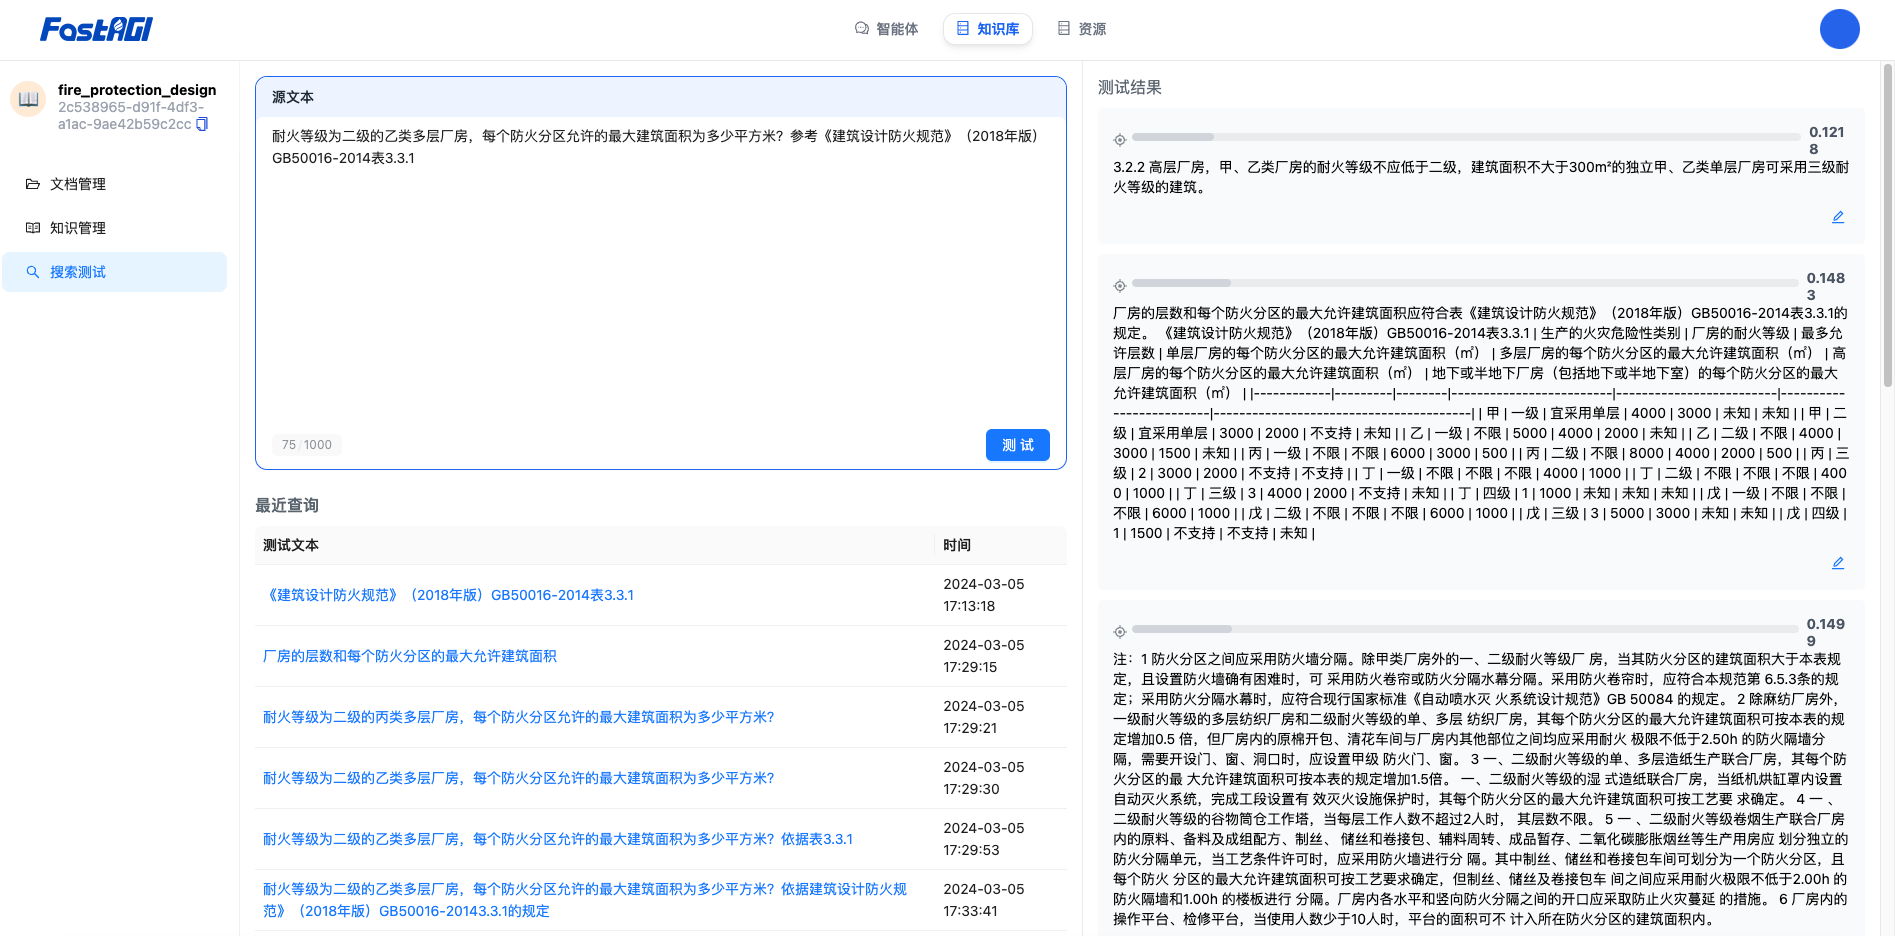Image resolution: width=1895 pixels, height=936 pixels.
Task: Click the 最近查询 heading
Action: point(287,505)
